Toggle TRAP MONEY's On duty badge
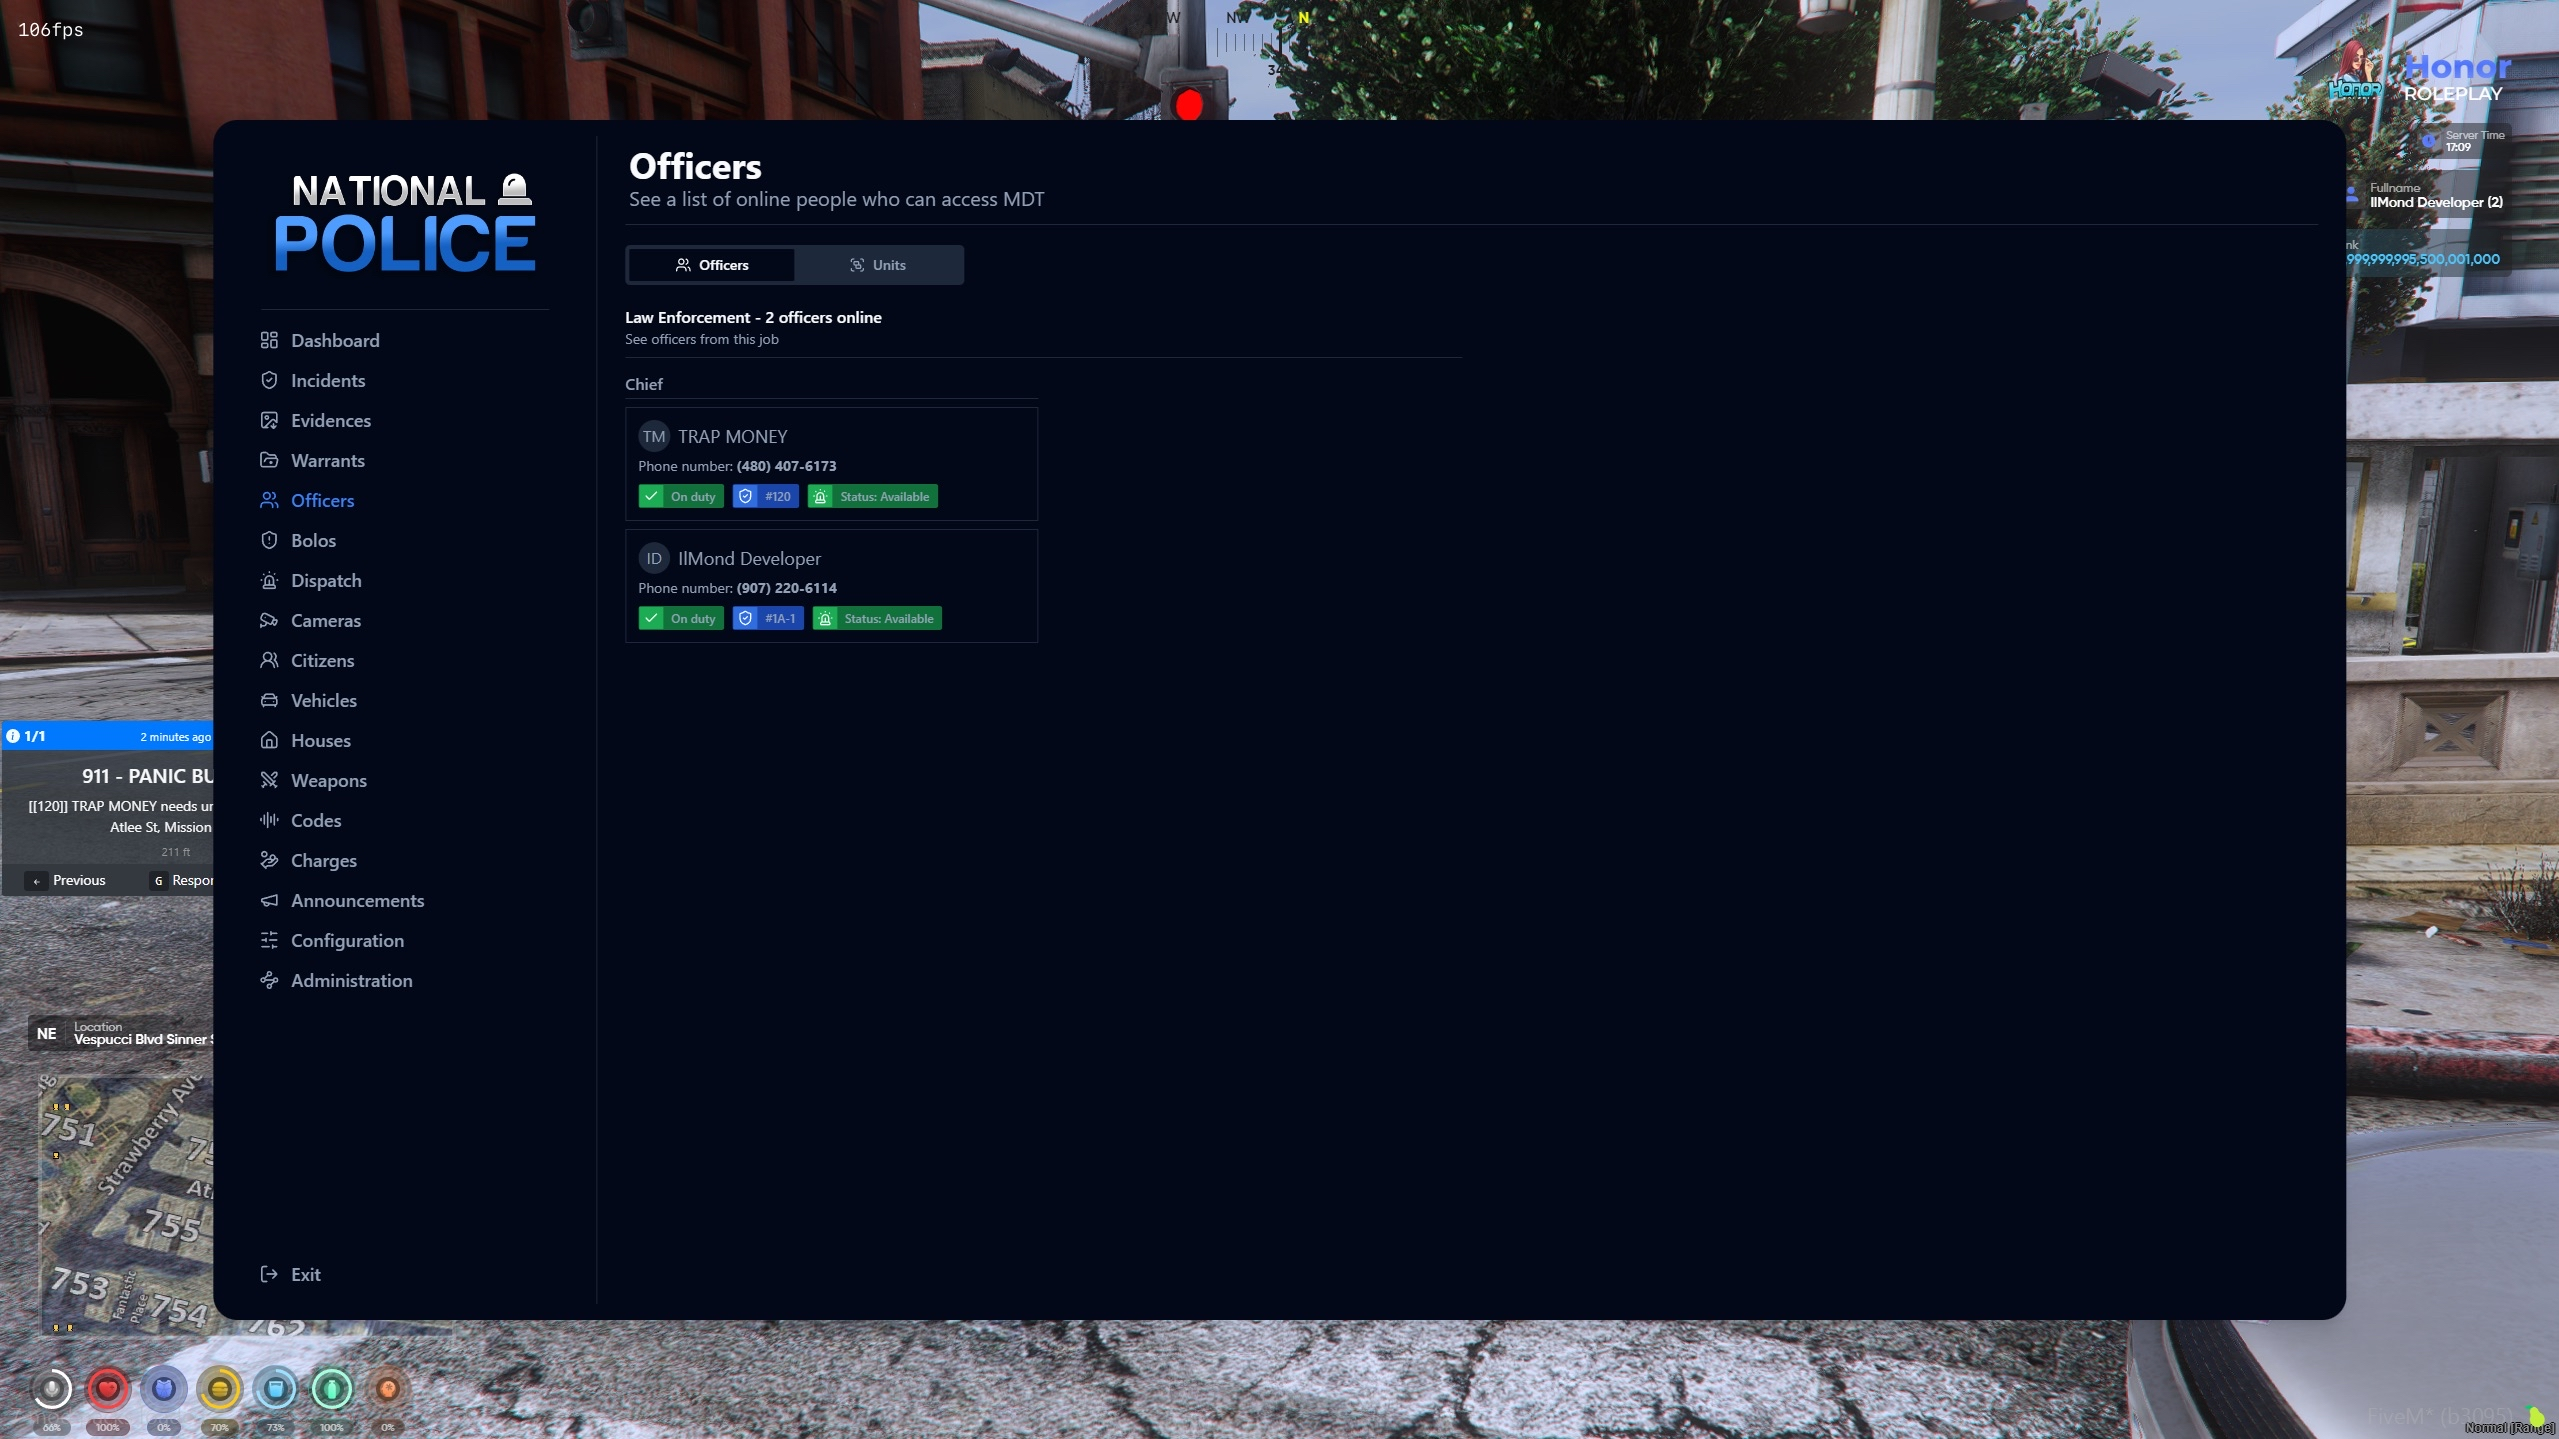The height and width of the screenshot is (1439, 2559). click(x=681, y=496)
